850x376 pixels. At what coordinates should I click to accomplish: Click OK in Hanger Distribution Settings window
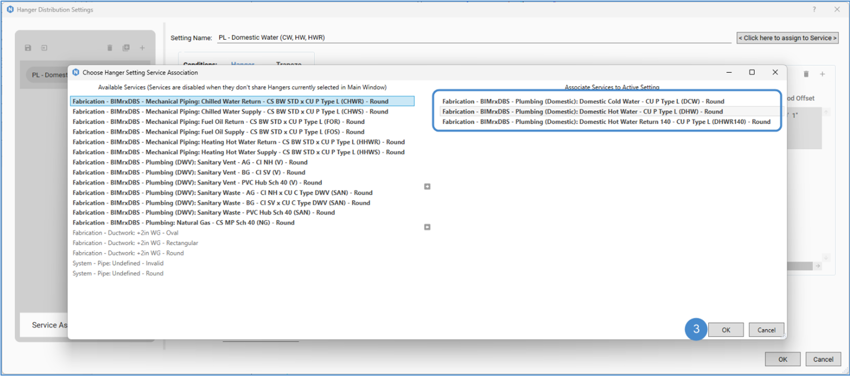783,359
